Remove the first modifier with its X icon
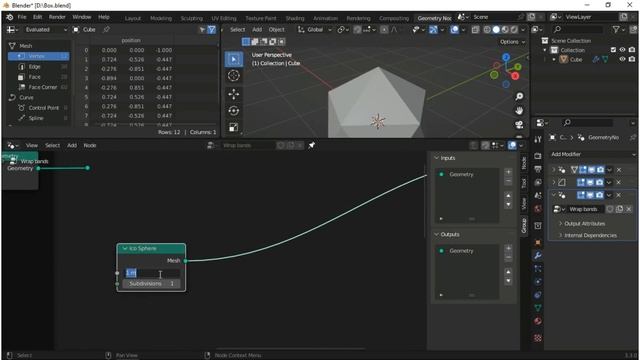This screenshot has width=640, height=360. pos(619,169)
